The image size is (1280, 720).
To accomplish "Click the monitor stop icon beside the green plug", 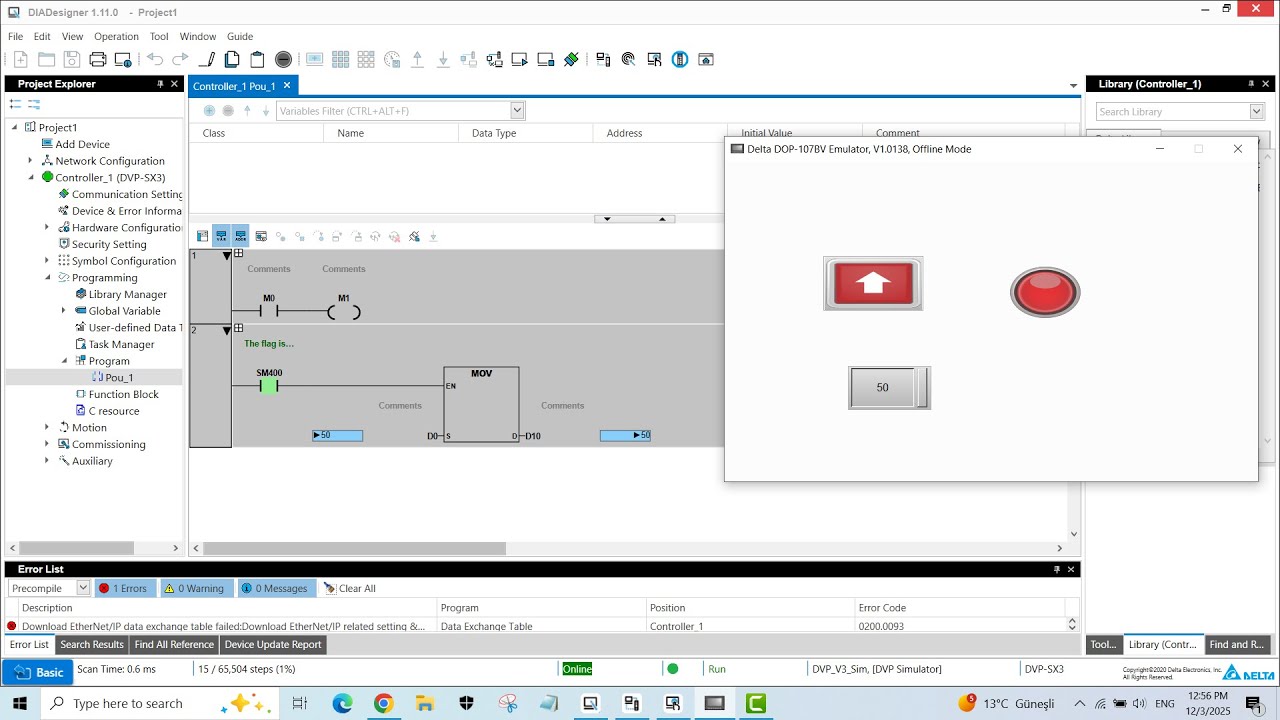I will tap(545, 59).
